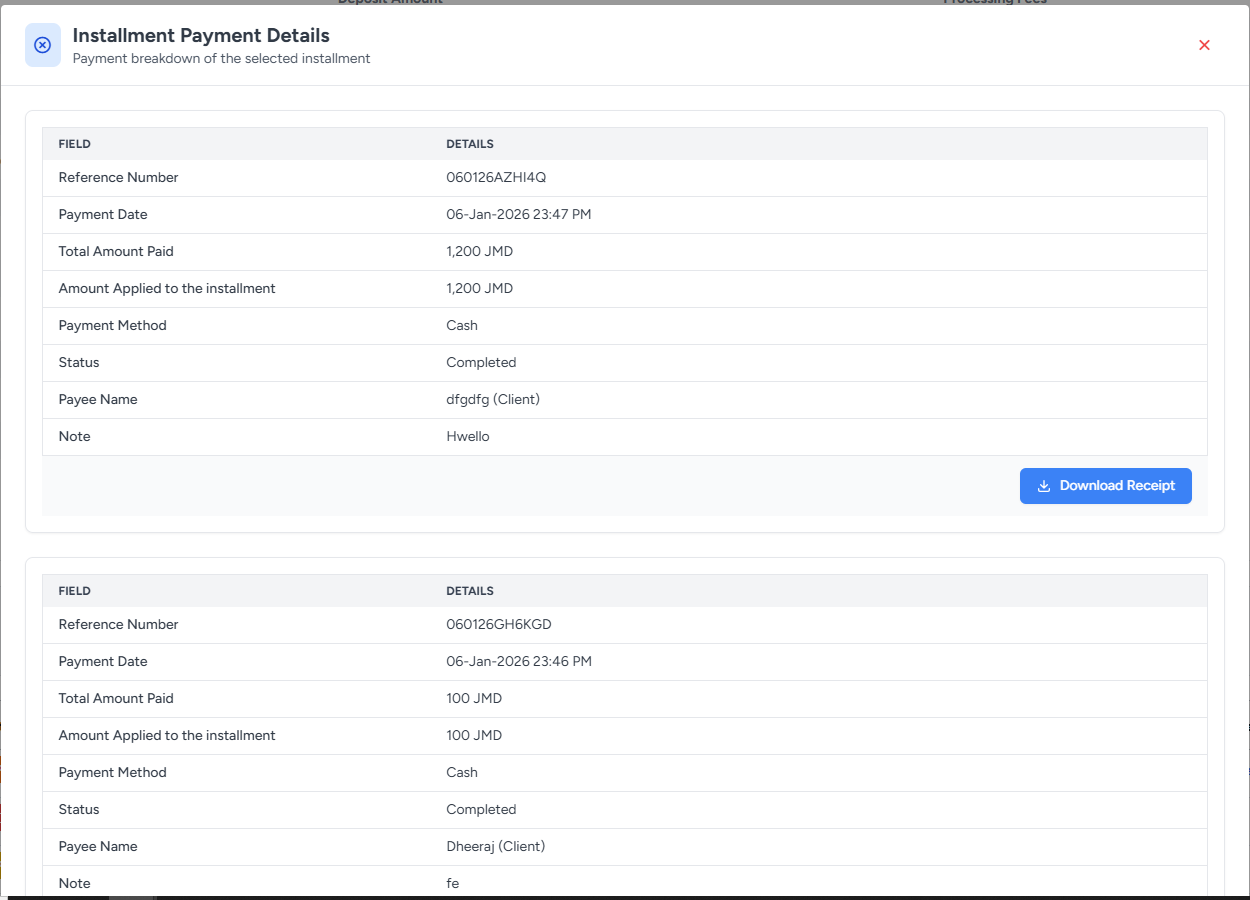Select reference number 060126AZHI4Q
1250x900 pixels.
tap(496, 178)
